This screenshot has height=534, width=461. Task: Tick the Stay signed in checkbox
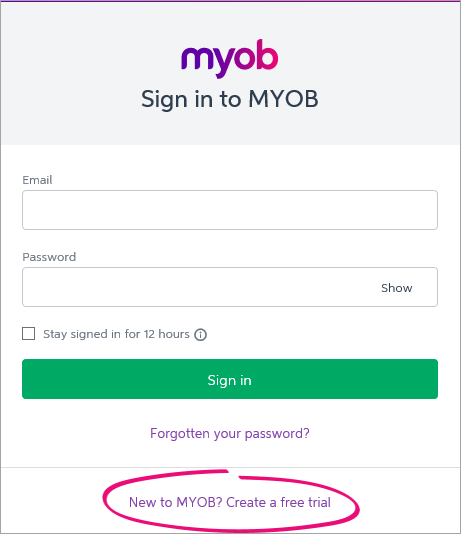point(28,334)
